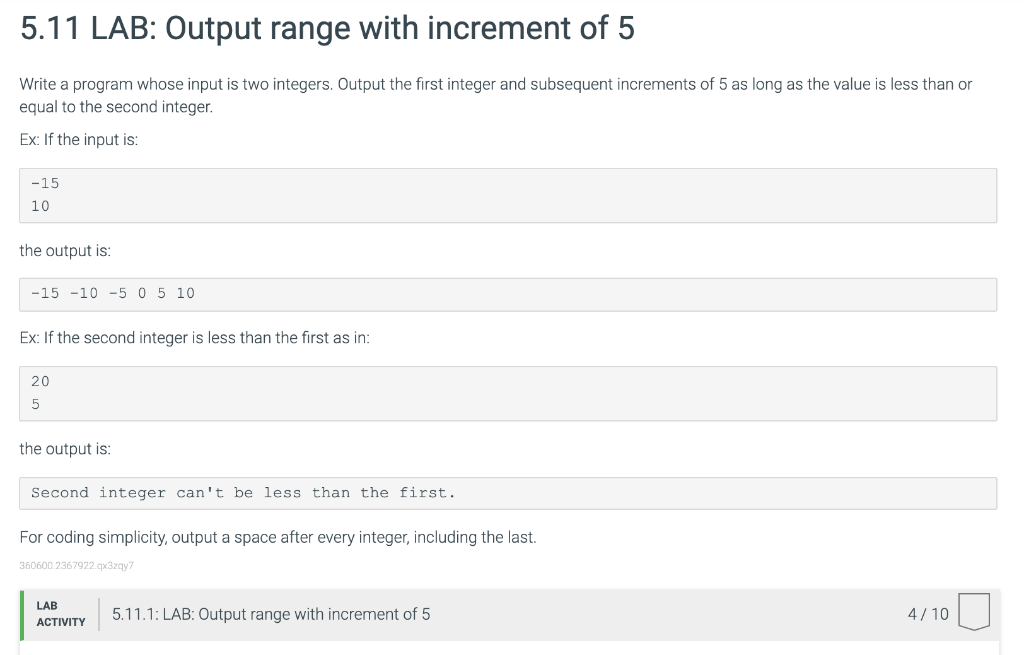This screenshot has width=1024, height=655.
Task: Click the green bar beside LAB ACTIVITY
Action: click(22, 614)
